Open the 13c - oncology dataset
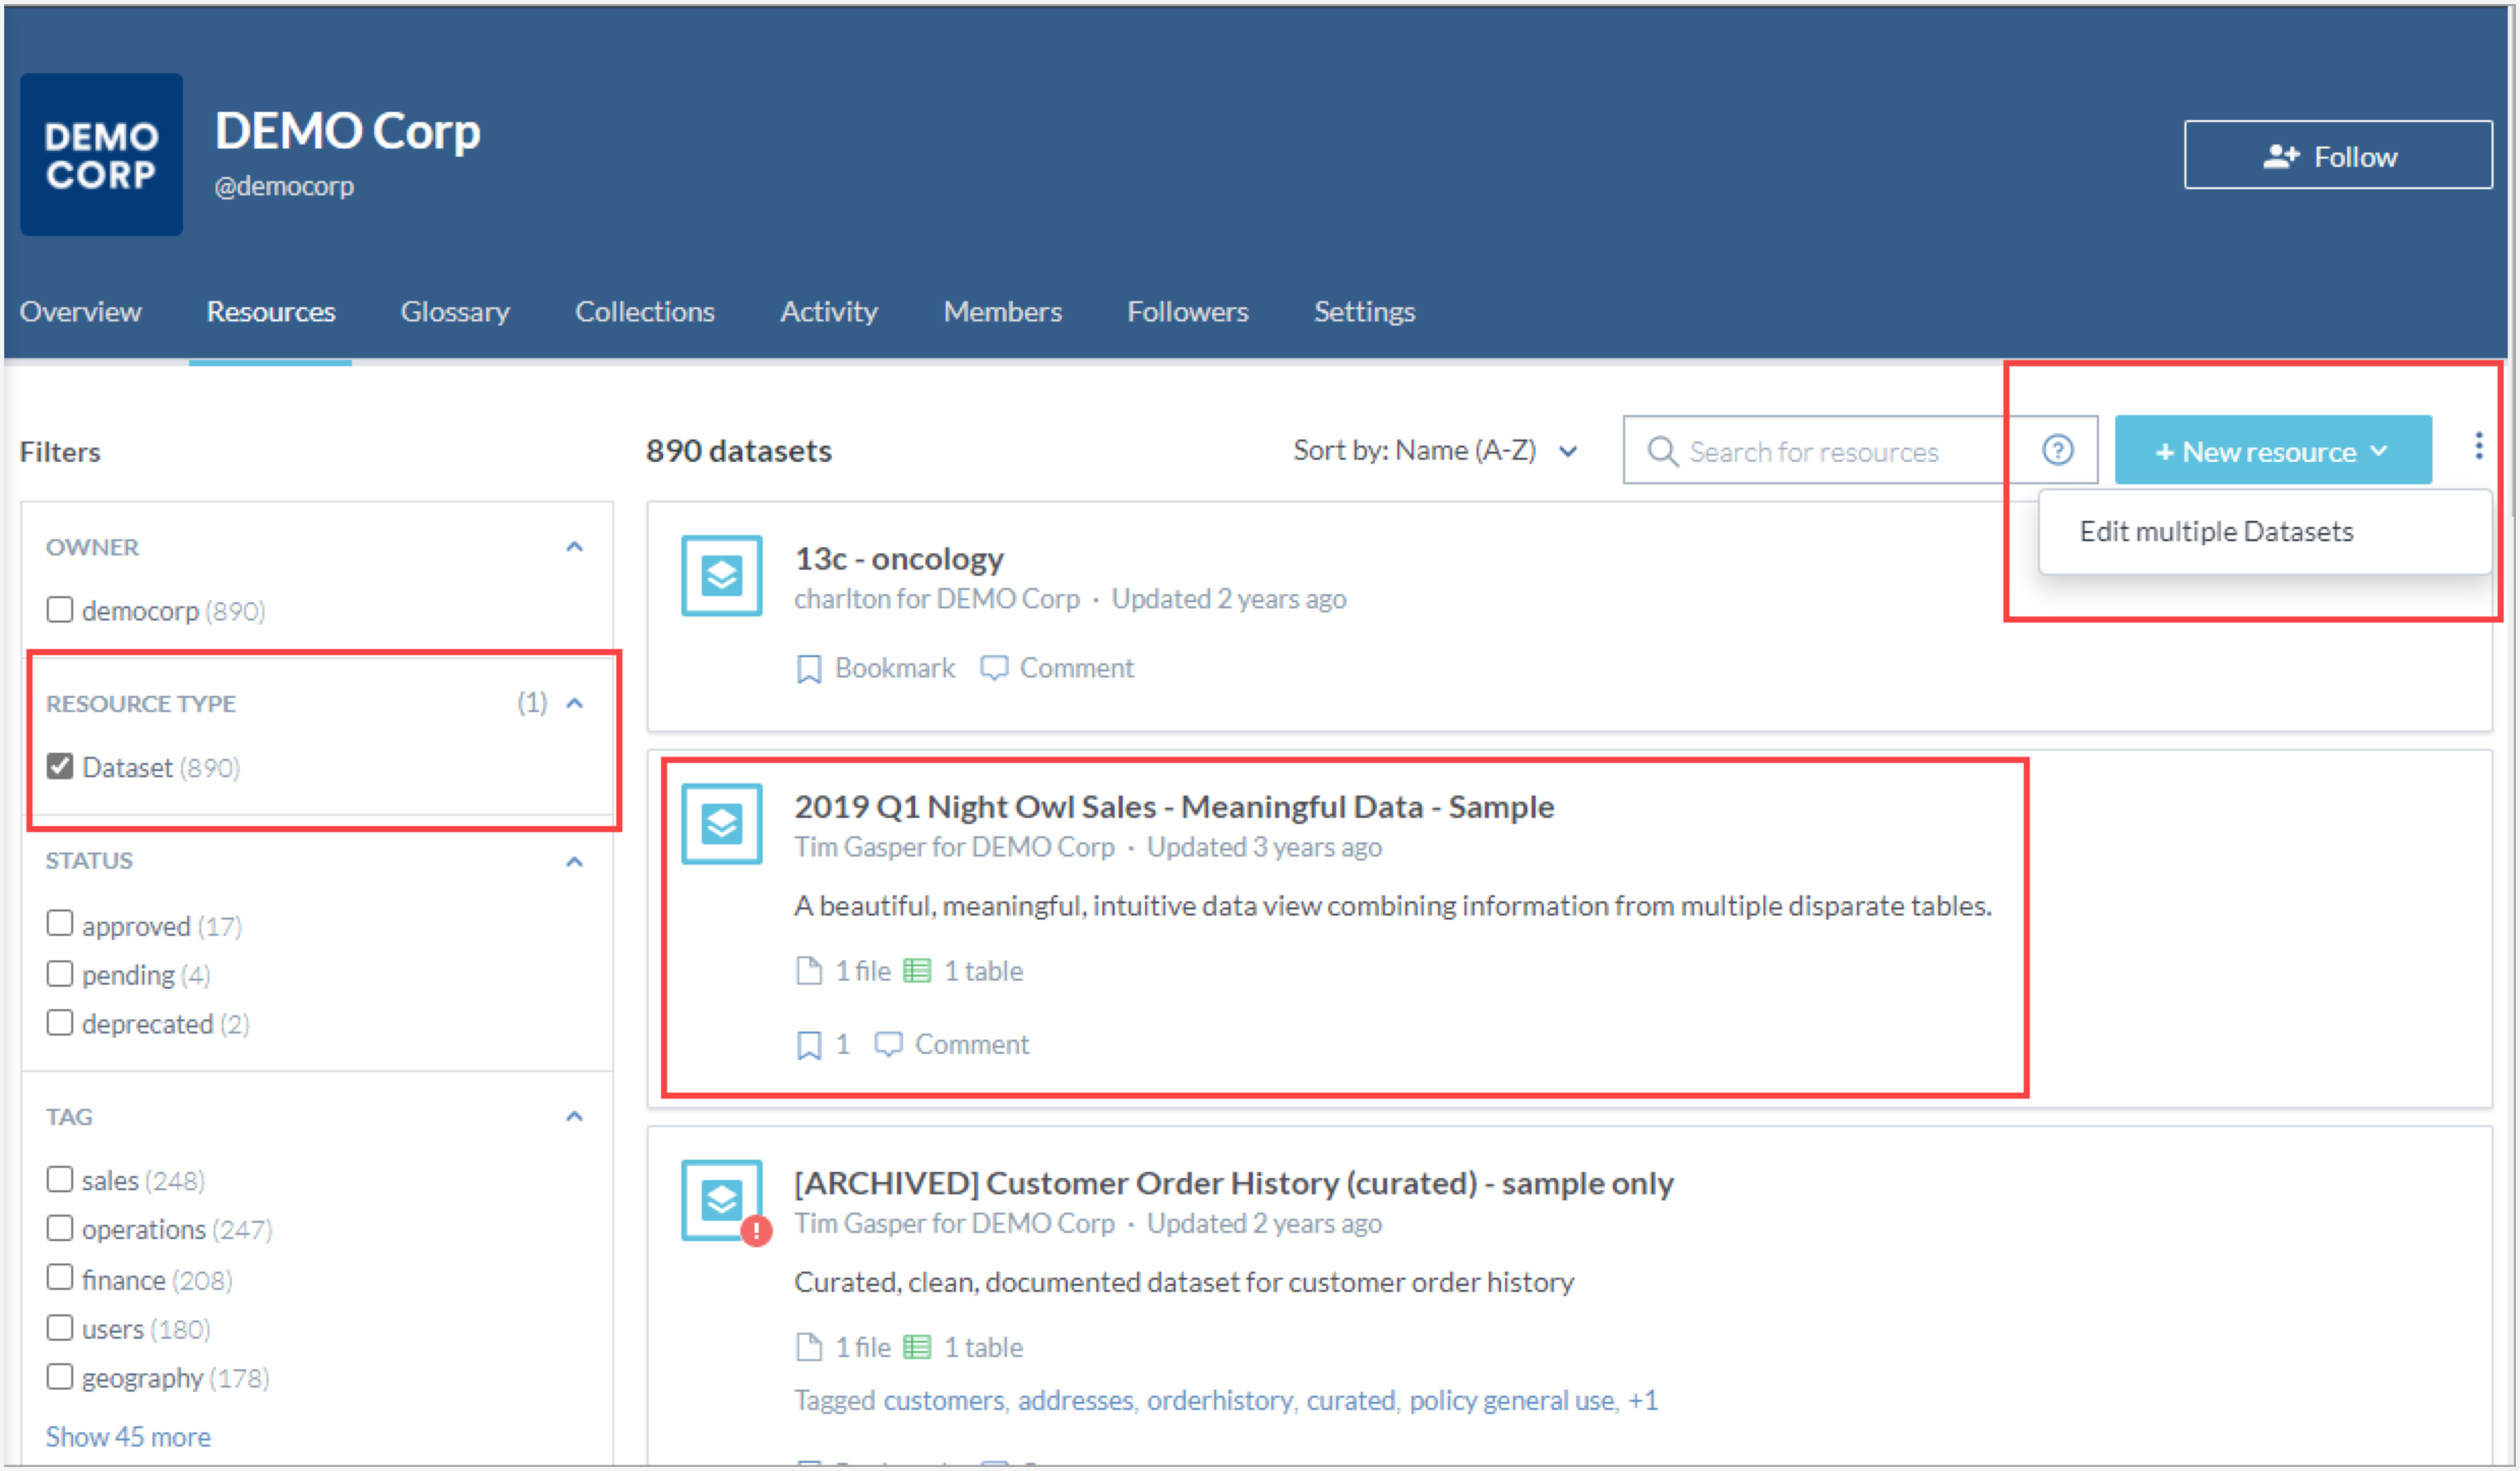The height and width of the screenshot is (1471, 2520). [x=899, y=558]
